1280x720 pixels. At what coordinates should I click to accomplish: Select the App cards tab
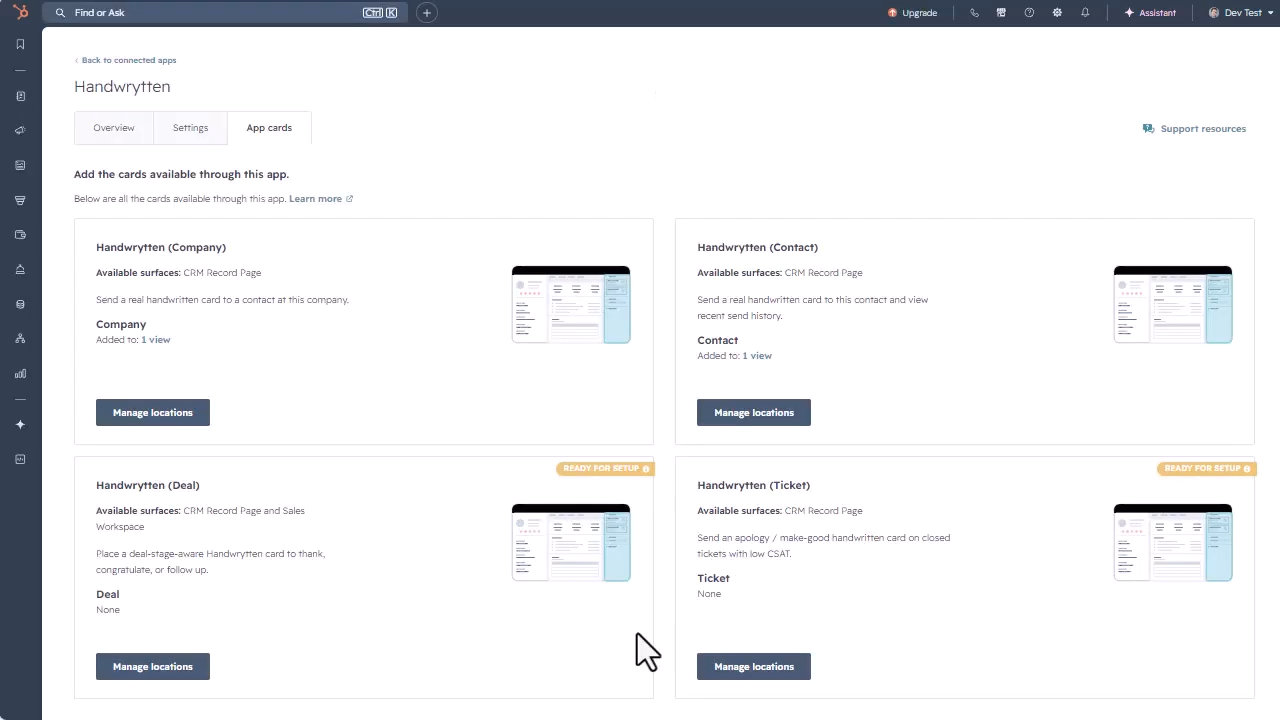tap(269, 128)
